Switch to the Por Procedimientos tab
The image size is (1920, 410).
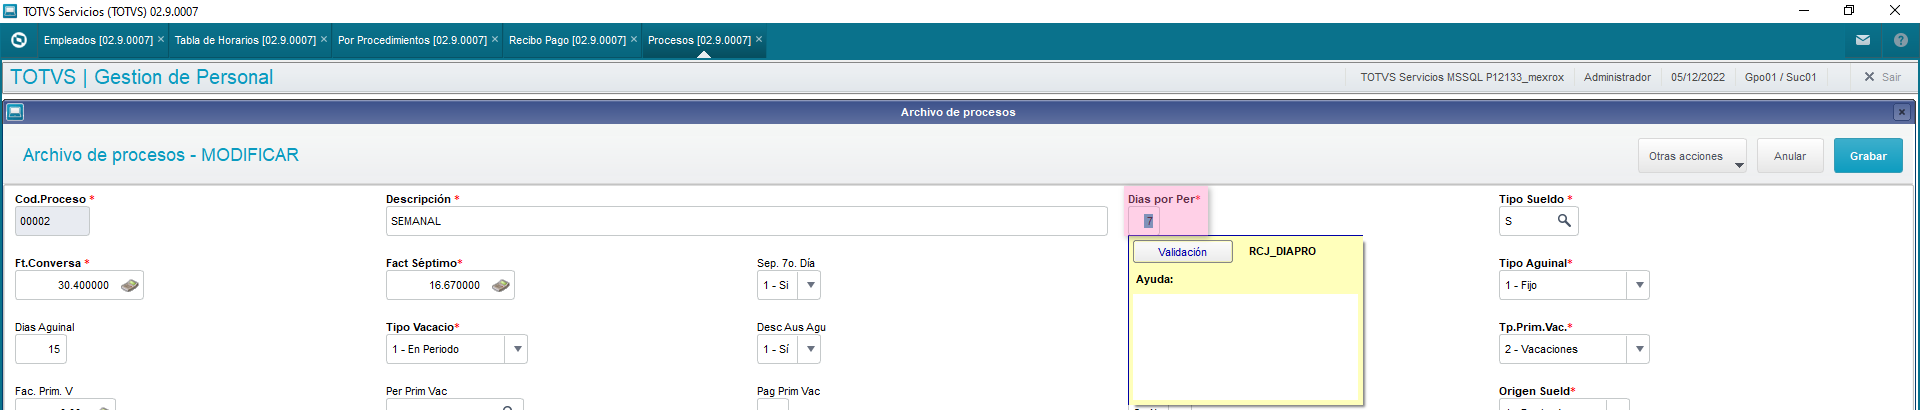click(x=412, y=40)
